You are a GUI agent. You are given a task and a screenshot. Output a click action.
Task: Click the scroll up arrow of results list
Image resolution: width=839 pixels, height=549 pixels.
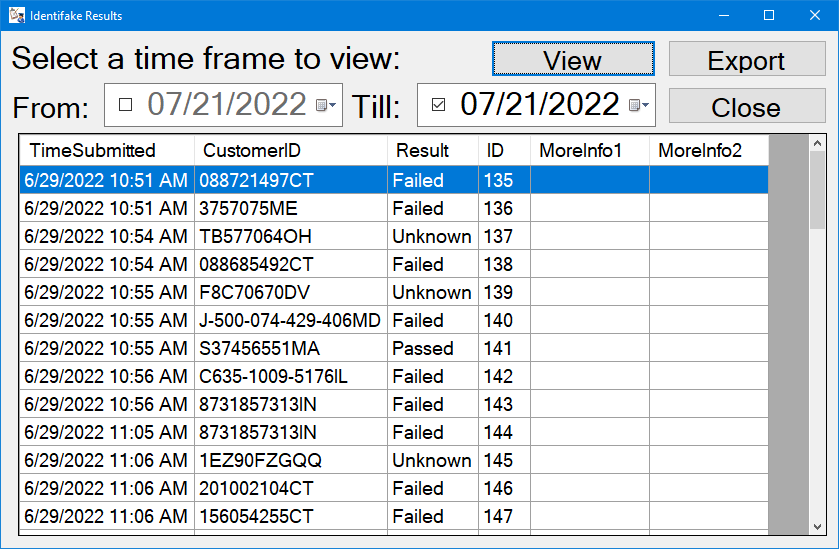coord(817,143)
